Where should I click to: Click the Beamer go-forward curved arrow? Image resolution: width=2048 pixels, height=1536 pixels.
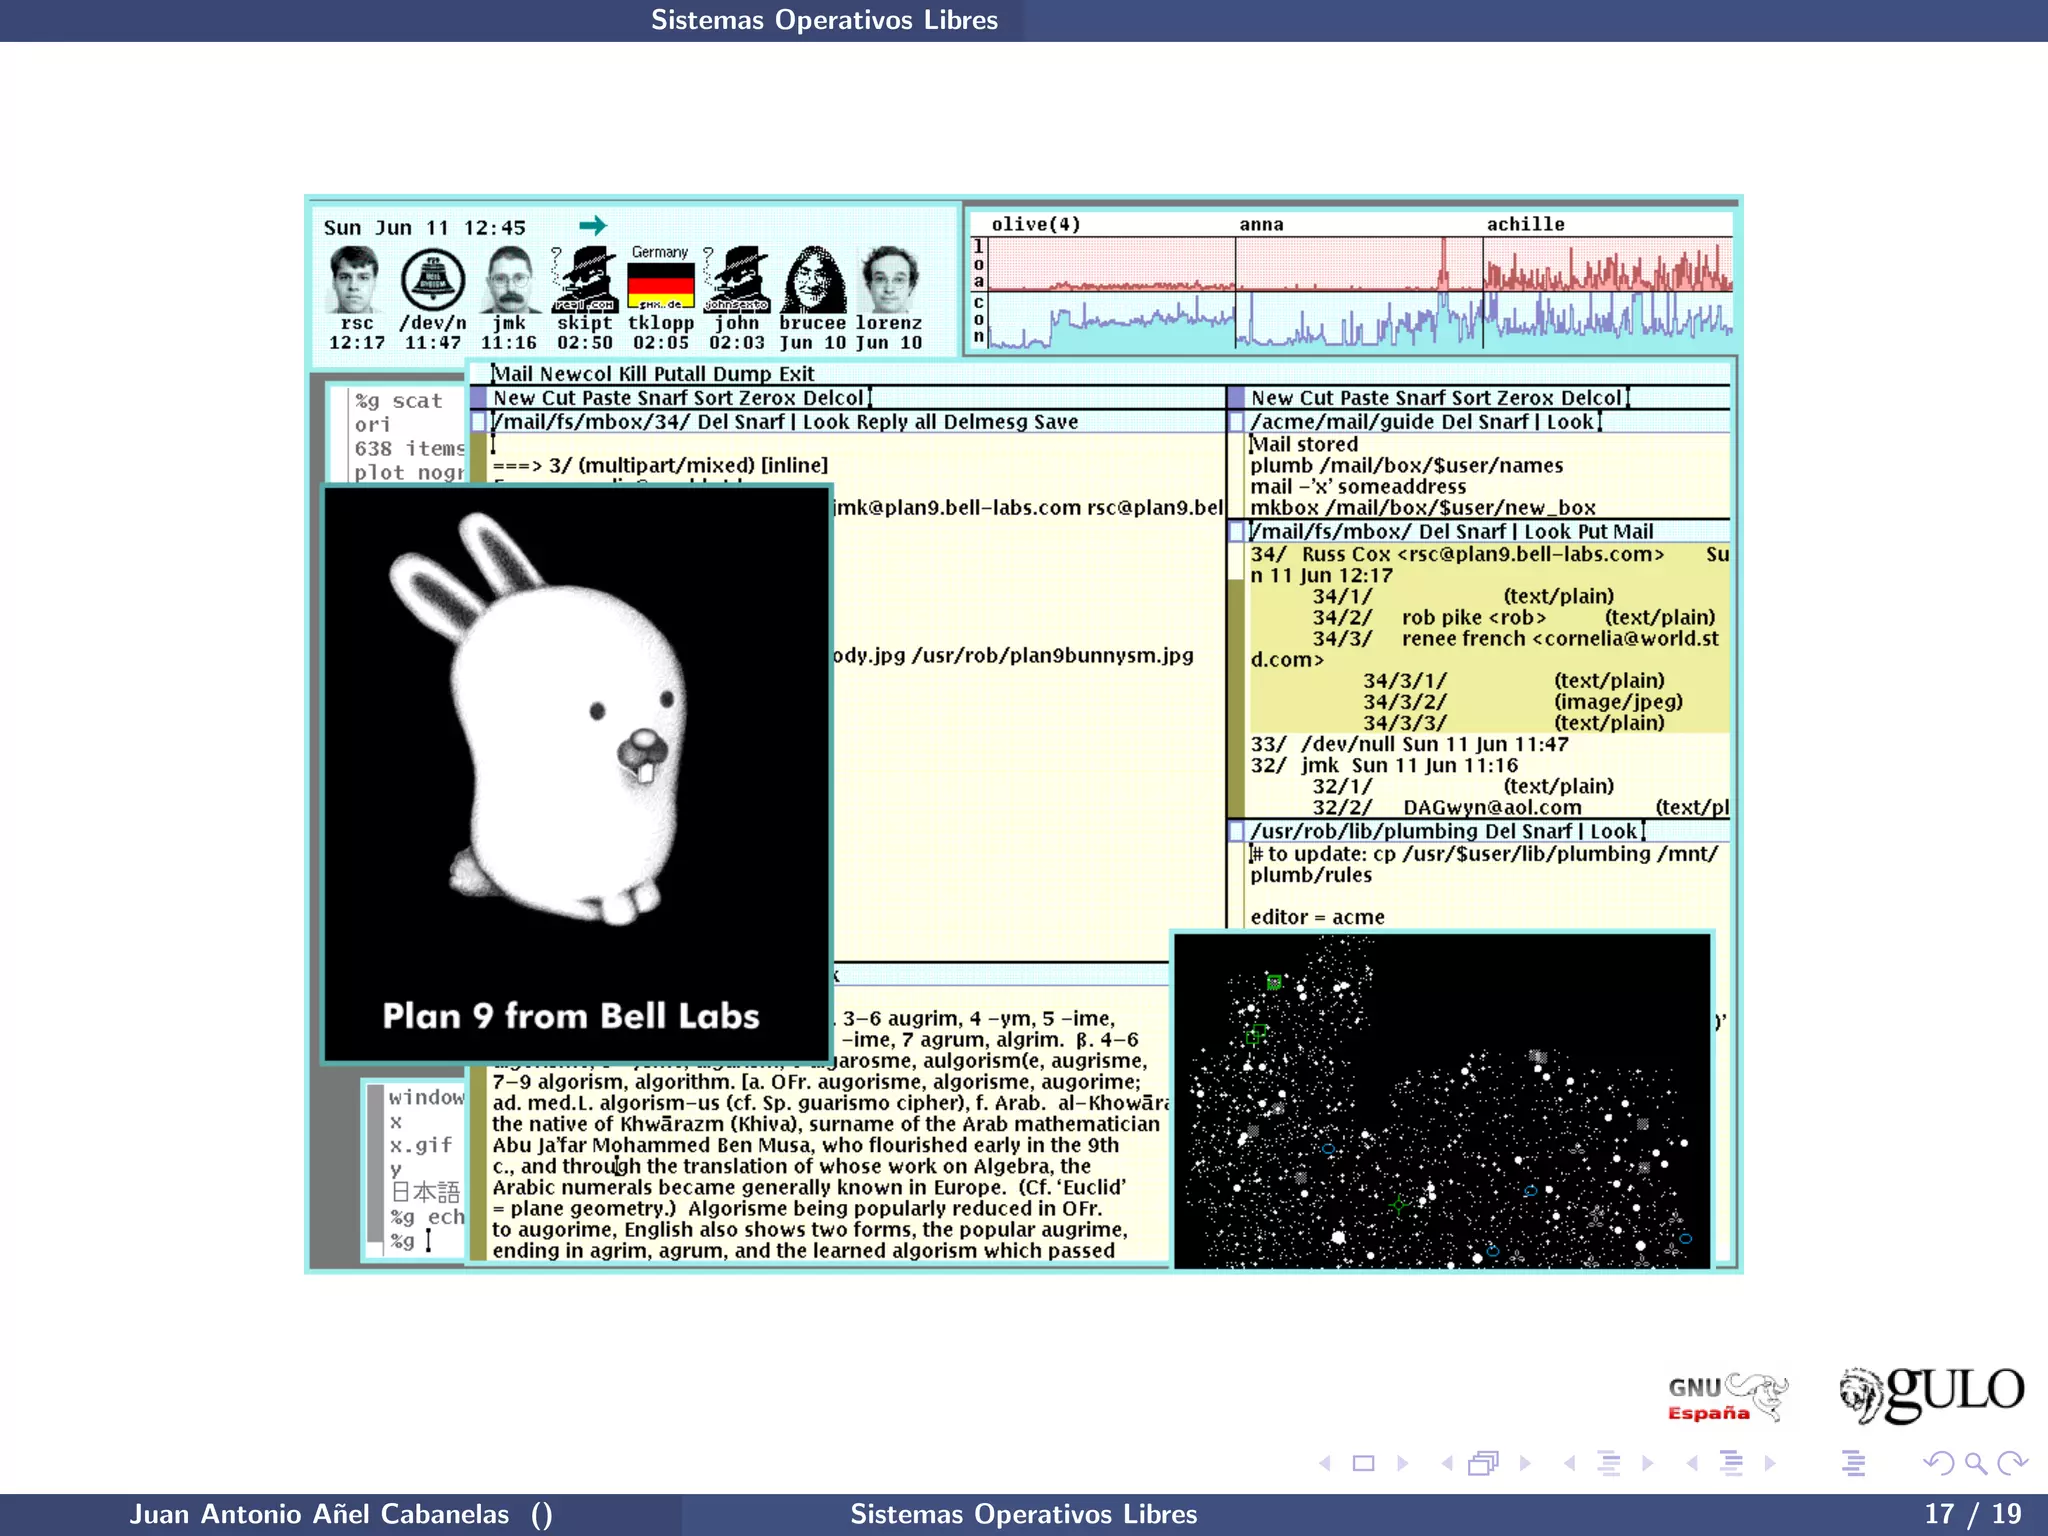2011,1463
